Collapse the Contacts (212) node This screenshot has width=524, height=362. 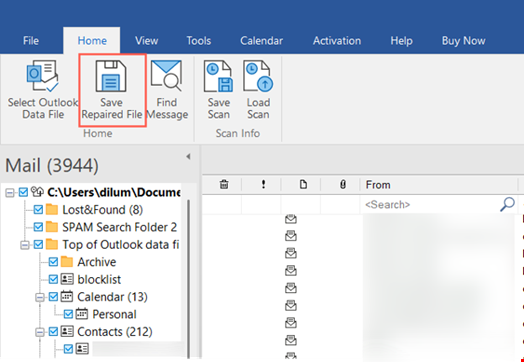(x=40, y=332)
